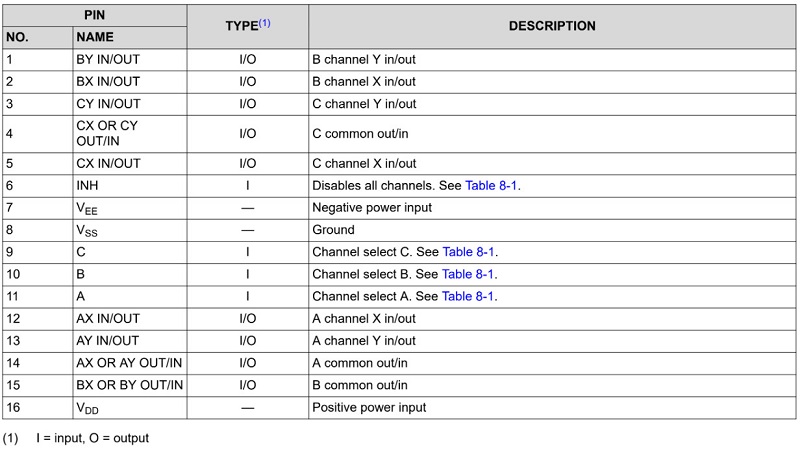The height and width of the screenshot is (451, 800).
Task: Click the 'C common out/in' description
Action: [x=360, y=134]
